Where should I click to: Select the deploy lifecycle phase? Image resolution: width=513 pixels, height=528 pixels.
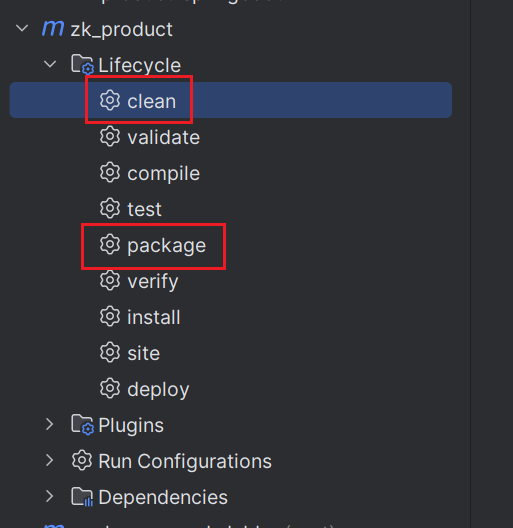pyautogui.click(x=158, y=390)
